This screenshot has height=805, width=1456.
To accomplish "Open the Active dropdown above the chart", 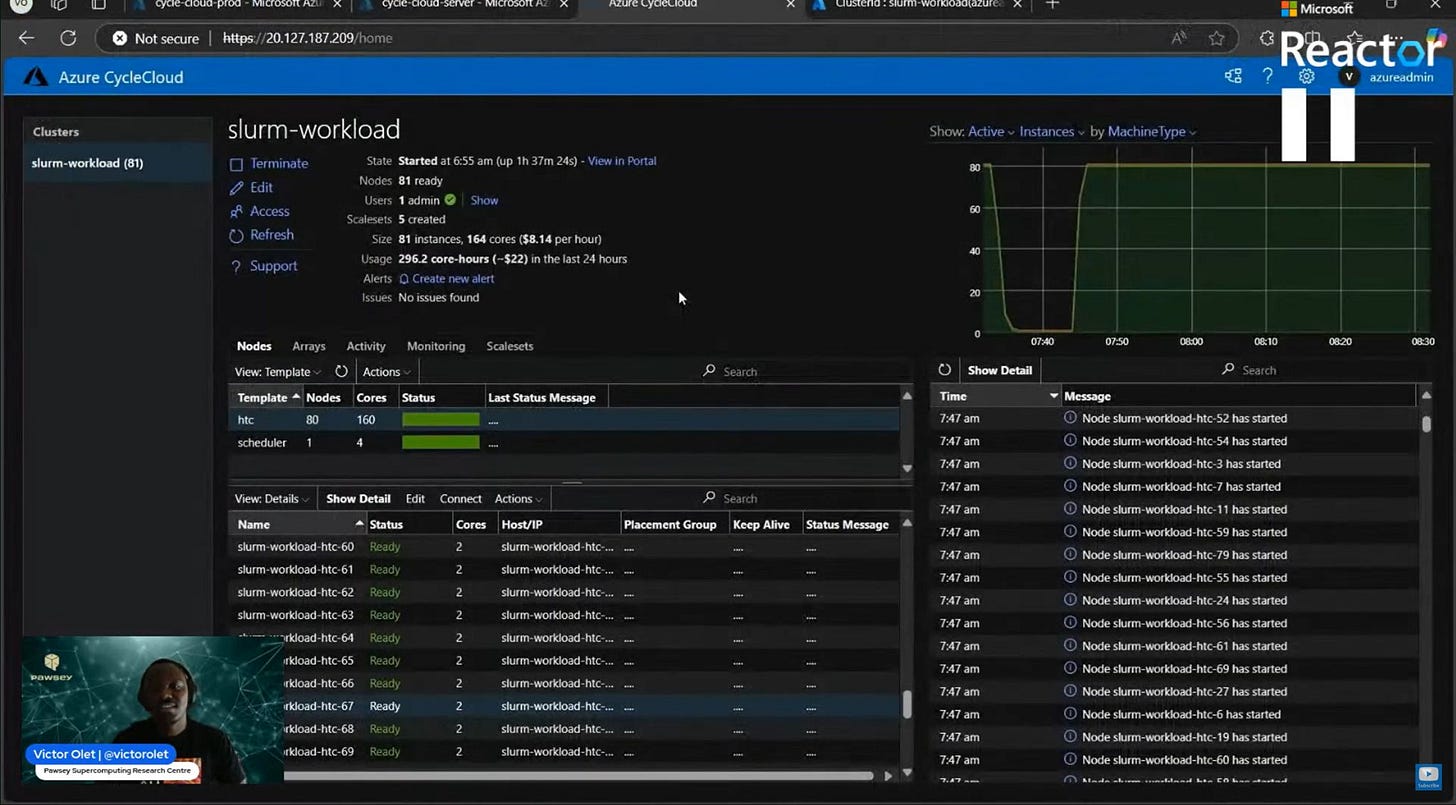I will (991, 132).
